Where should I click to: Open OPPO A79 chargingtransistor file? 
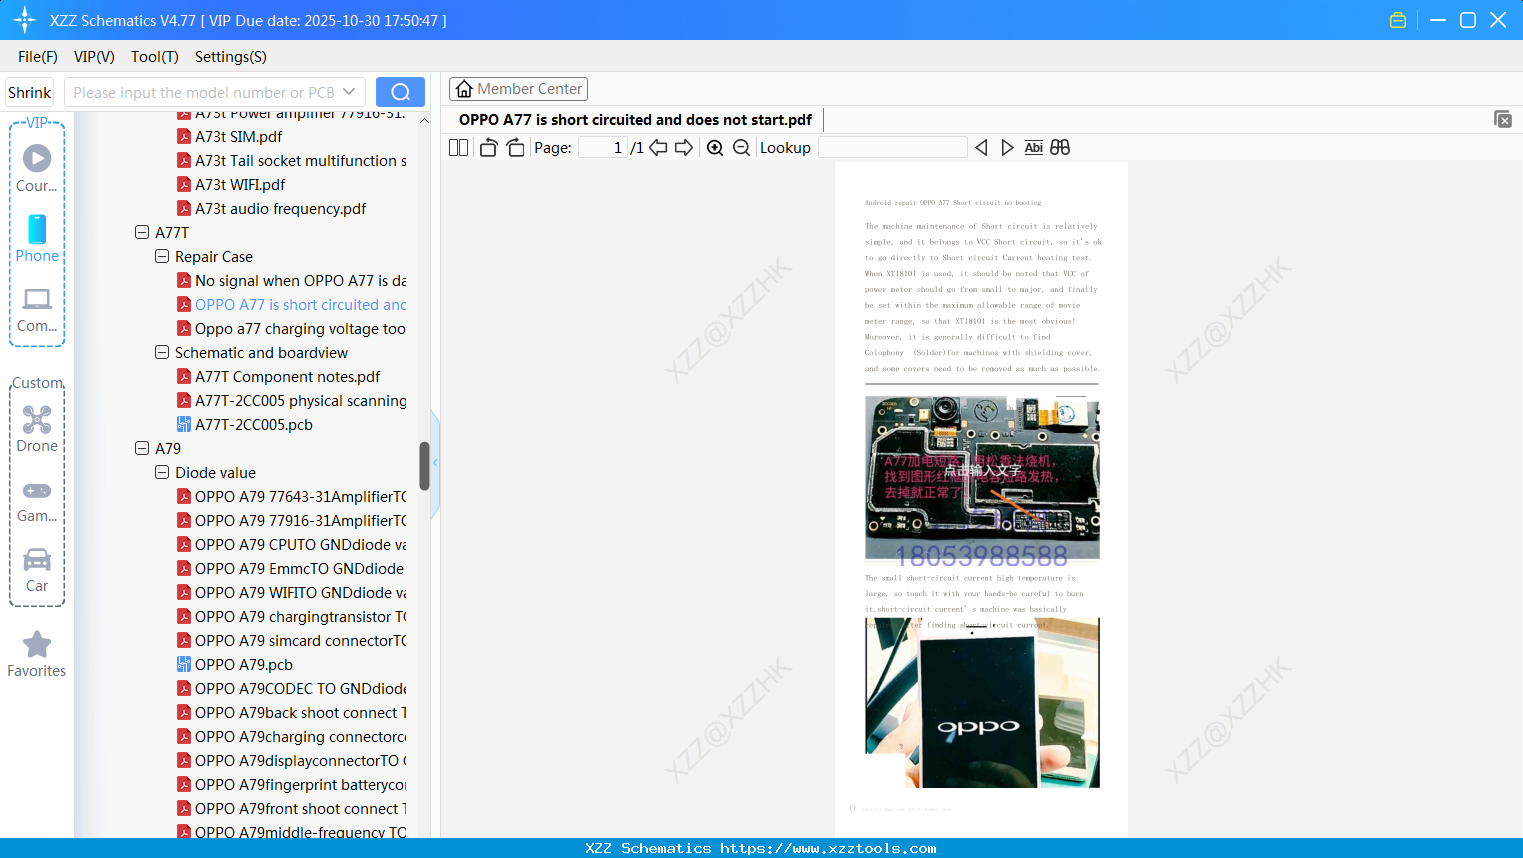(291, 617)
